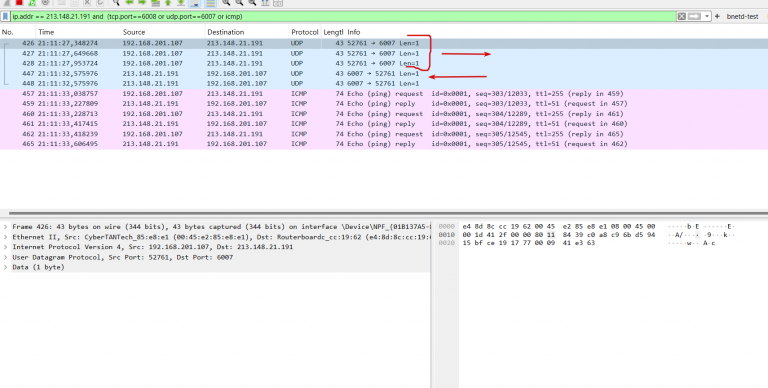This screenshot has height=388, width=768.
Task: Restart the current capture with the green icon
Action: click(x=32, y=2)
